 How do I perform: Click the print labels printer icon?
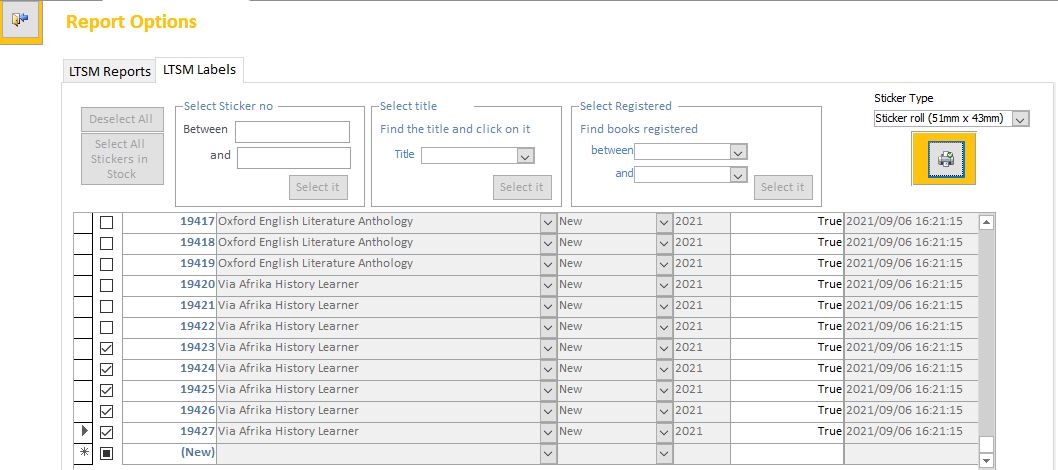tap(943, 158)
